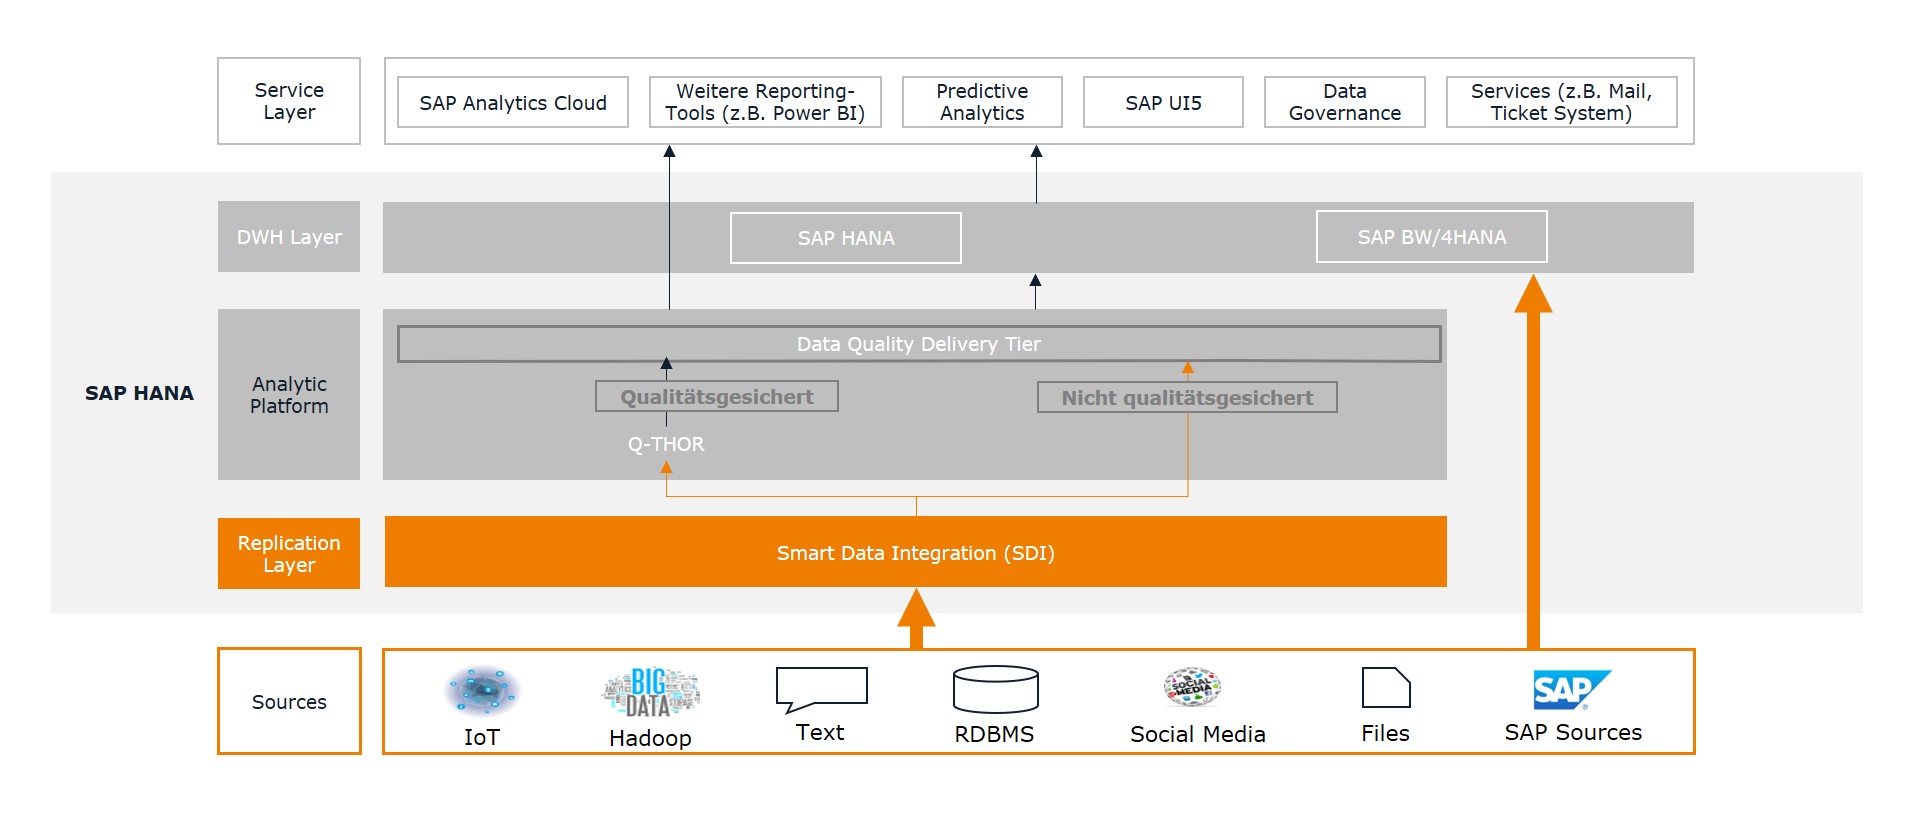The width and height of the screenshot is (1912, 826).
Task: Select the Text speech bubble icon
Action: [x=821, y=689]
